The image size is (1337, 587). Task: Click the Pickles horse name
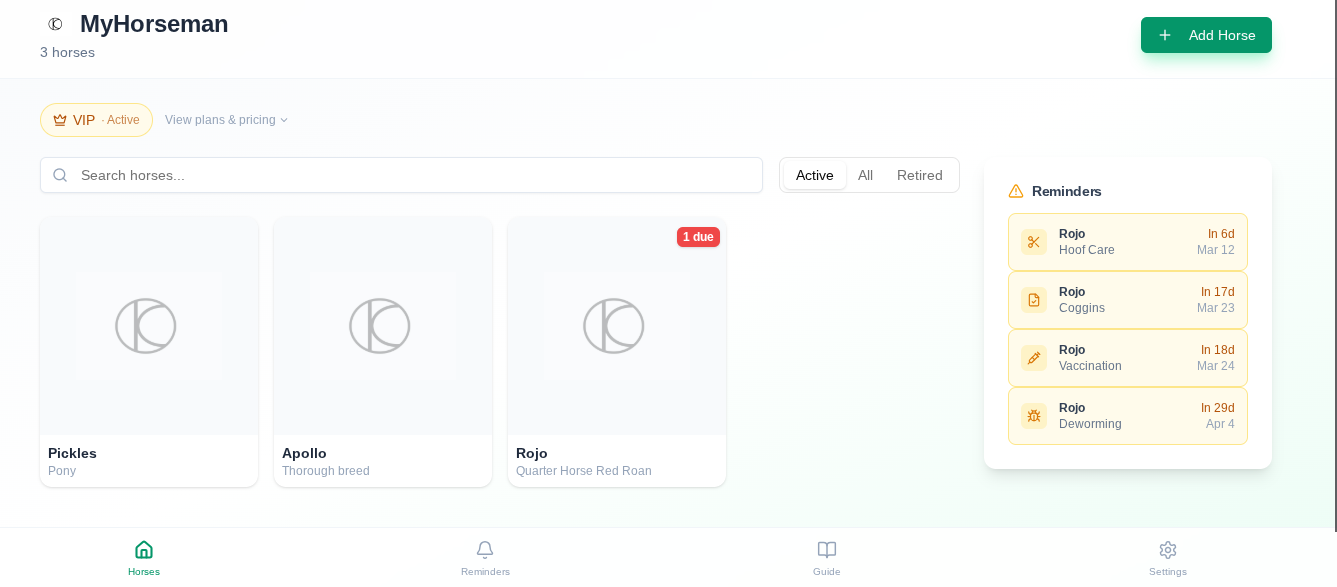click(72, 453)
